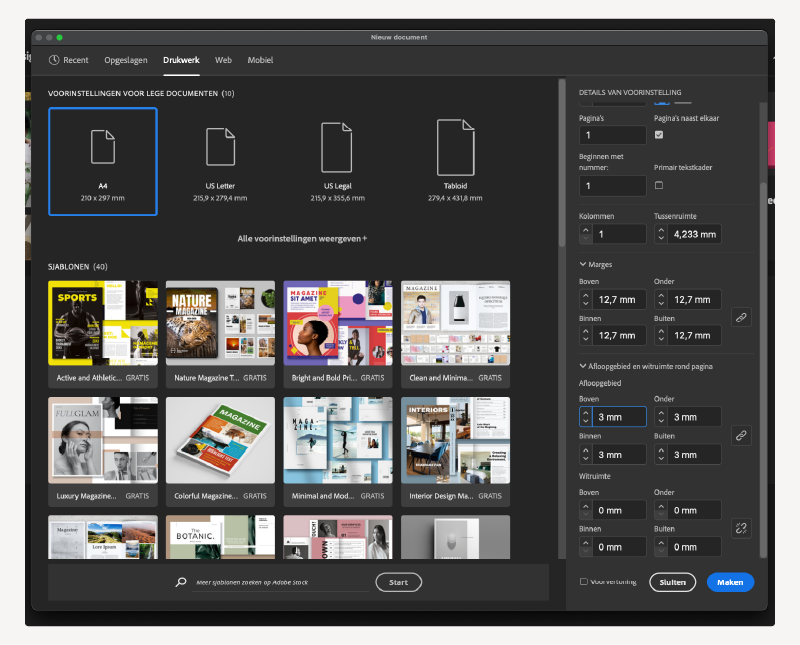Click the broken chain icon next to Witruimte
Image resolution: width=800 pixels, height=645 pixels.
[741, 528]
